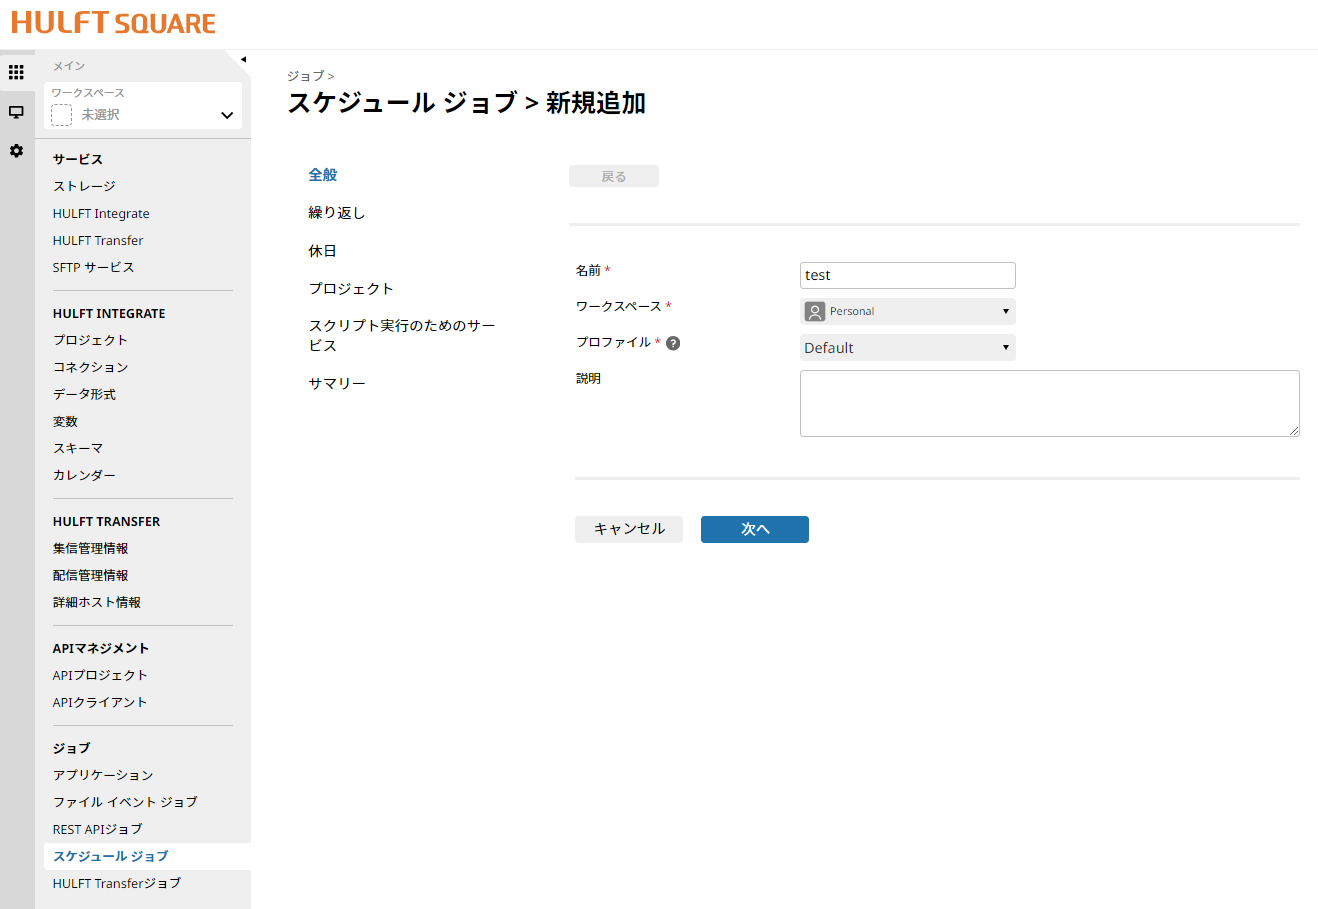Focus the 名前 text field

[907, 275]
